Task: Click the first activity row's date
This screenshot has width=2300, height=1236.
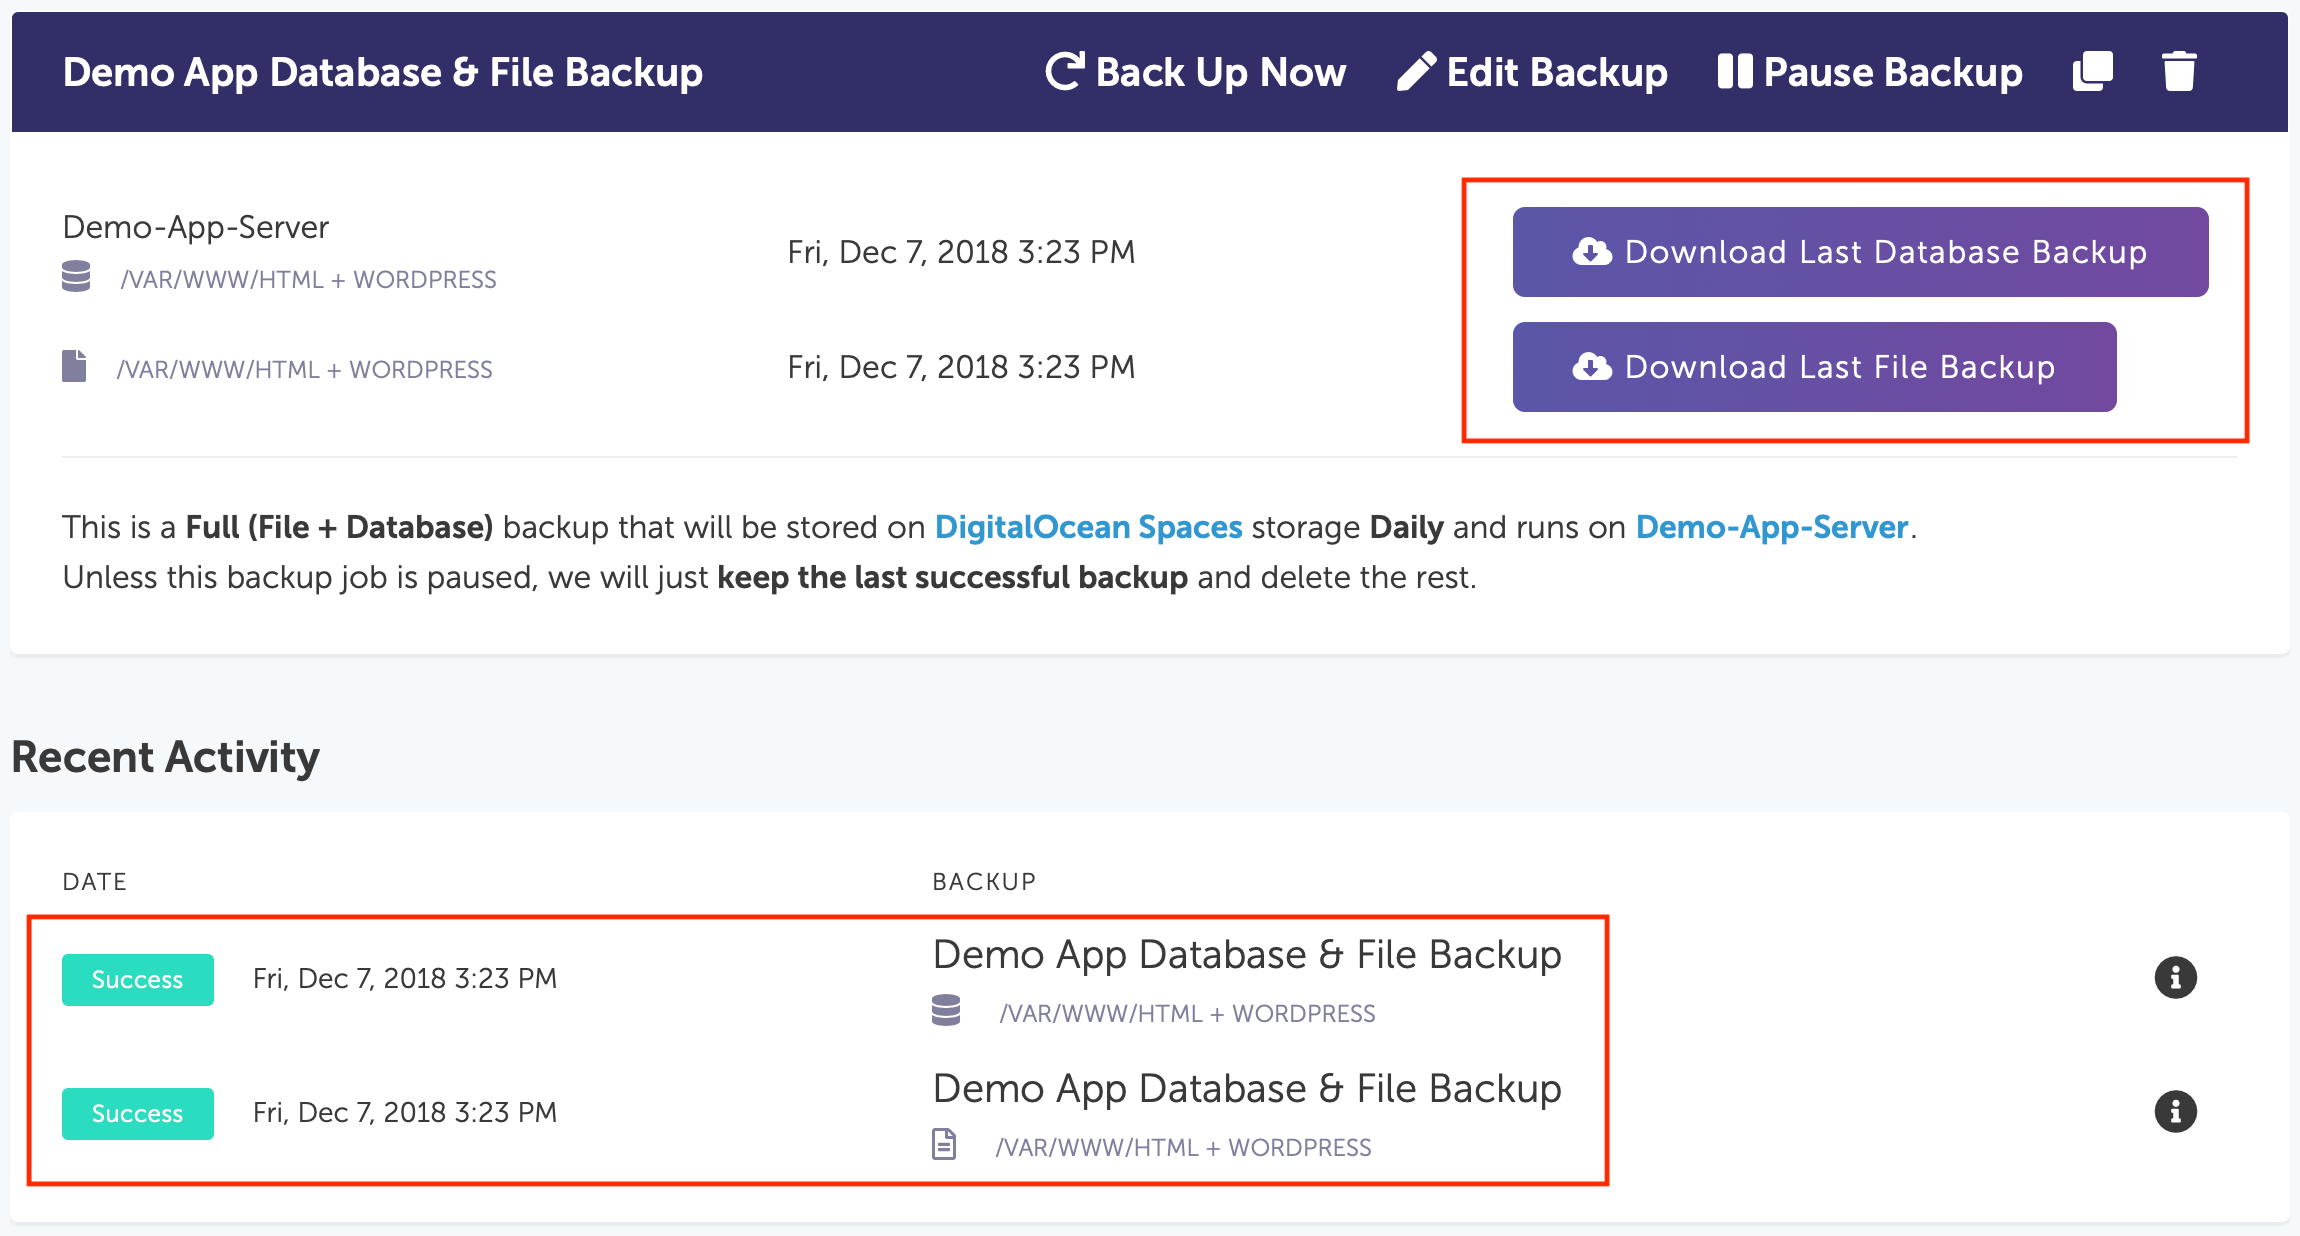Action: (x=405, y=979)
